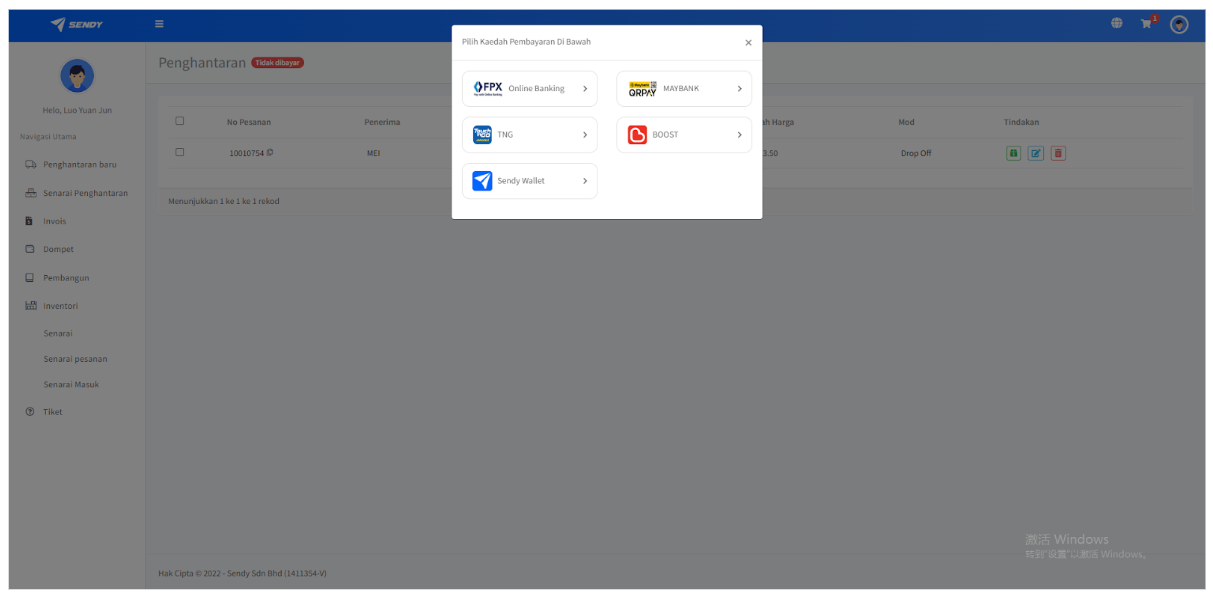Click the Senarai Penghantaran sidebar icon
Image resolution: width=1213 pixels, height=596 pixels.
pyautogui.click(x=31, y=193)
